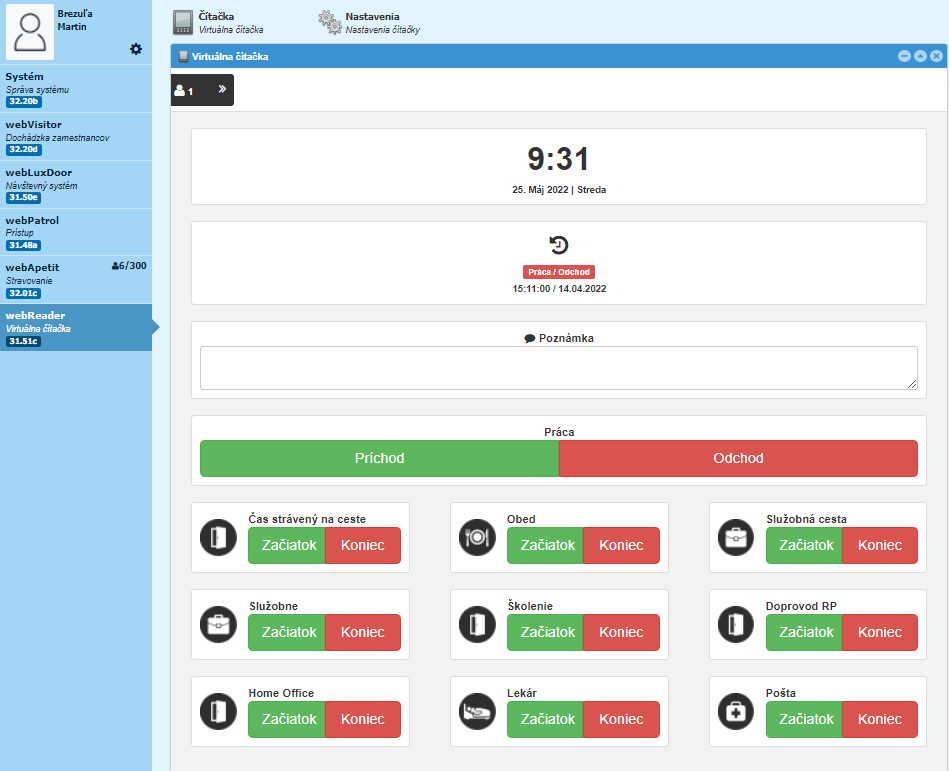This screenshot has width=949, height=771.
Task: Start Lekár with Začiatok button
Action: (545, 719)
